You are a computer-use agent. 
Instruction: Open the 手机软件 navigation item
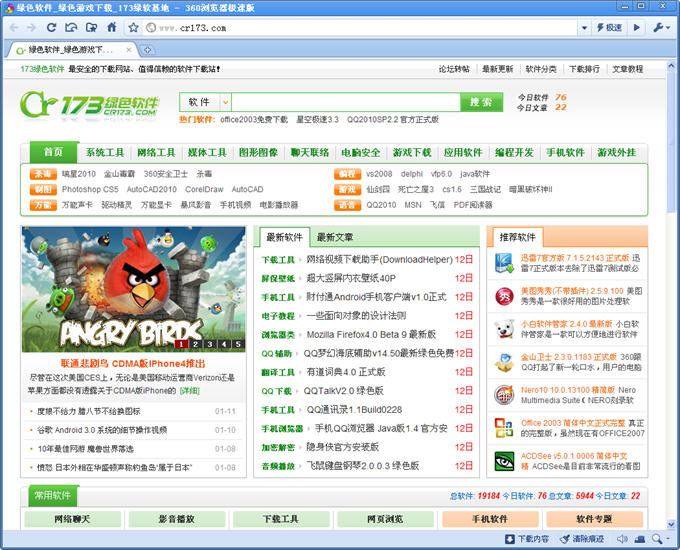tap(565, 153)
